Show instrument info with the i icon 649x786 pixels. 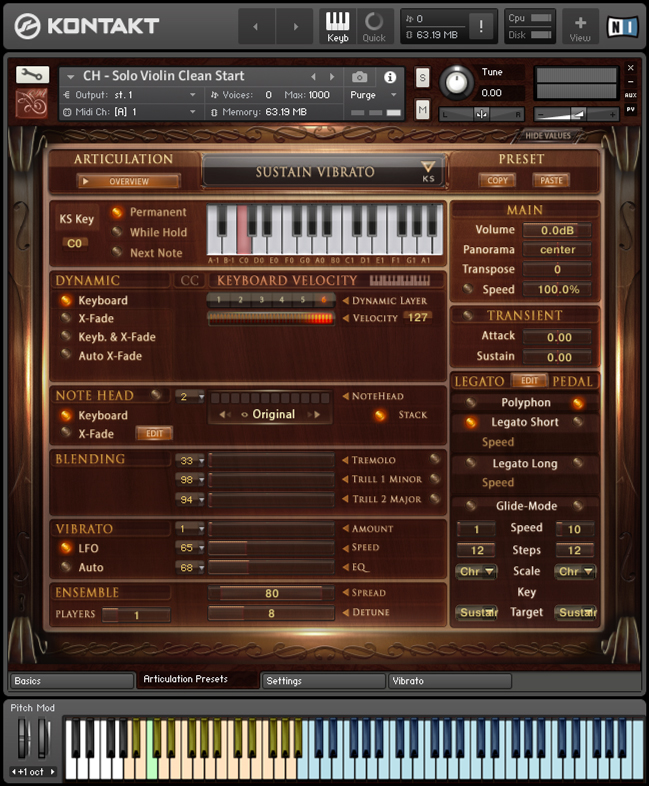(x=390, y=77)
